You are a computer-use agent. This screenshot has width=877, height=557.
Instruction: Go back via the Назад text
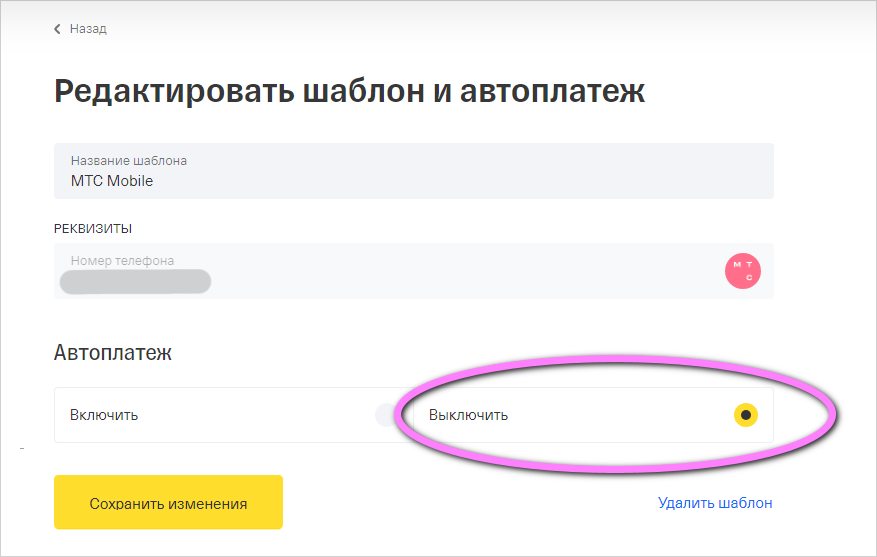coord(88,29)
